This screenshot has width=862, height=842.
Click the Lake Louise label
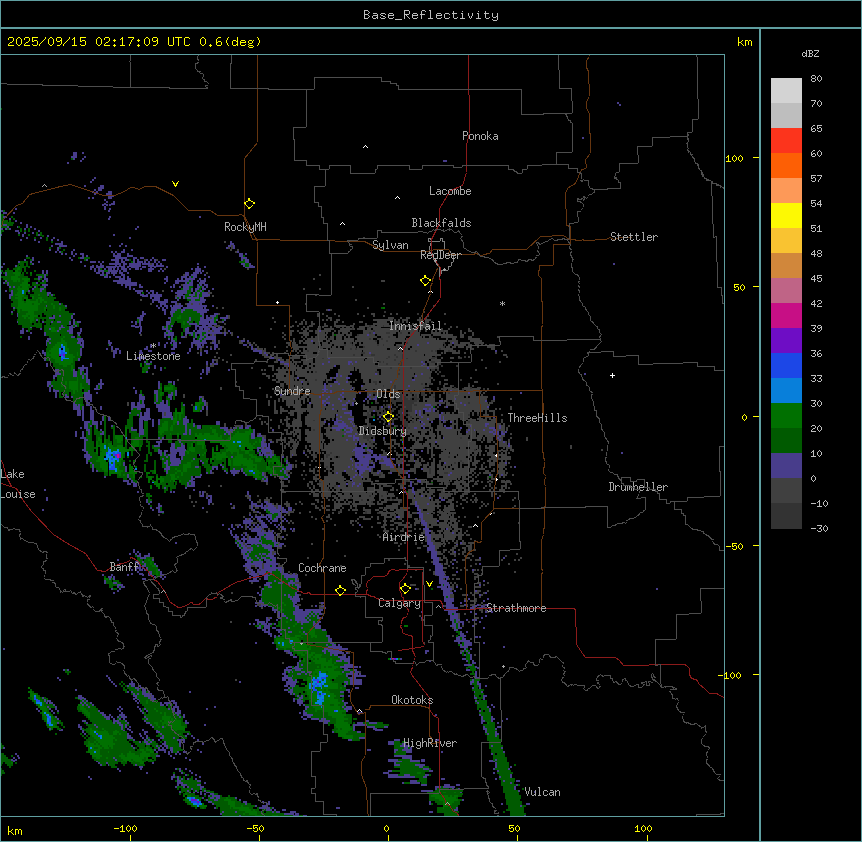pos(18,484)
